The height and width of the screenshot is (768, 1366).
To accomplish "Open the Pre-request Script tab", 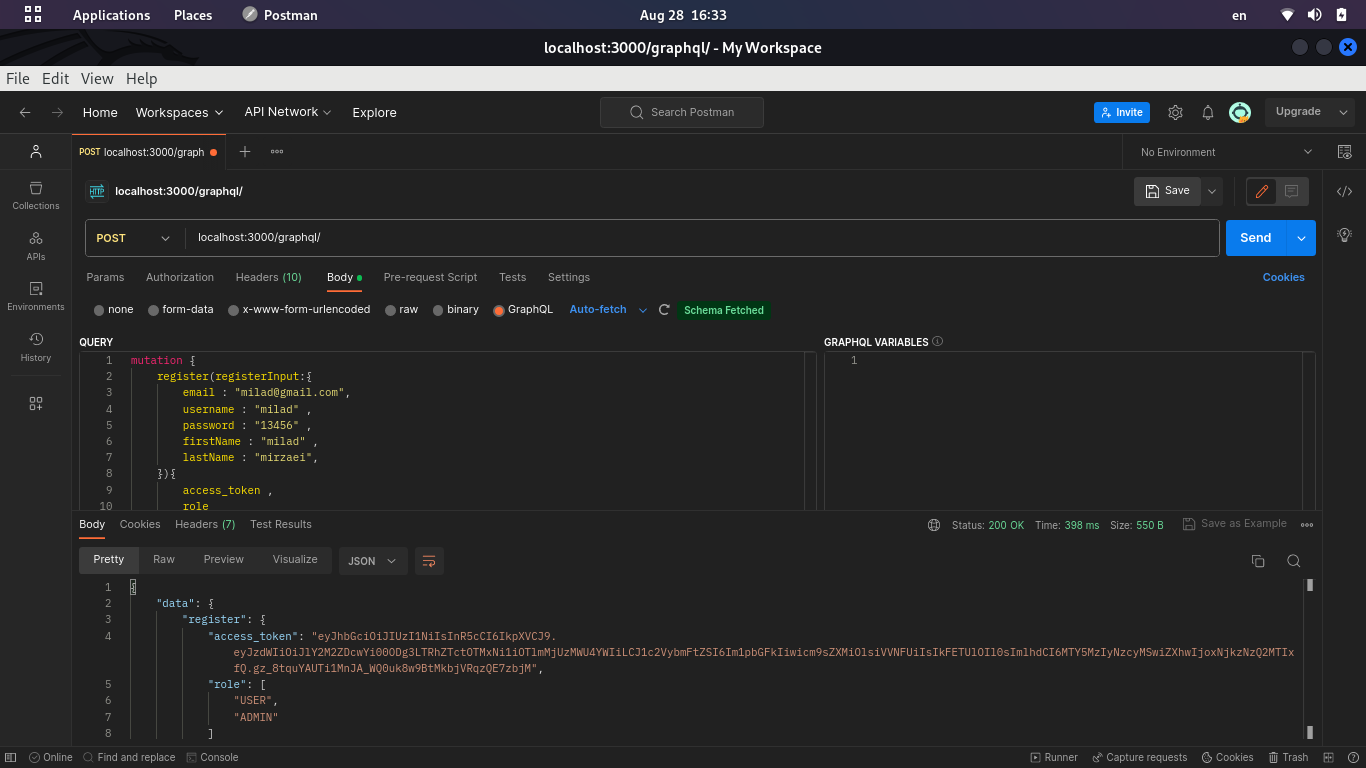I will (x=430, y=277).
